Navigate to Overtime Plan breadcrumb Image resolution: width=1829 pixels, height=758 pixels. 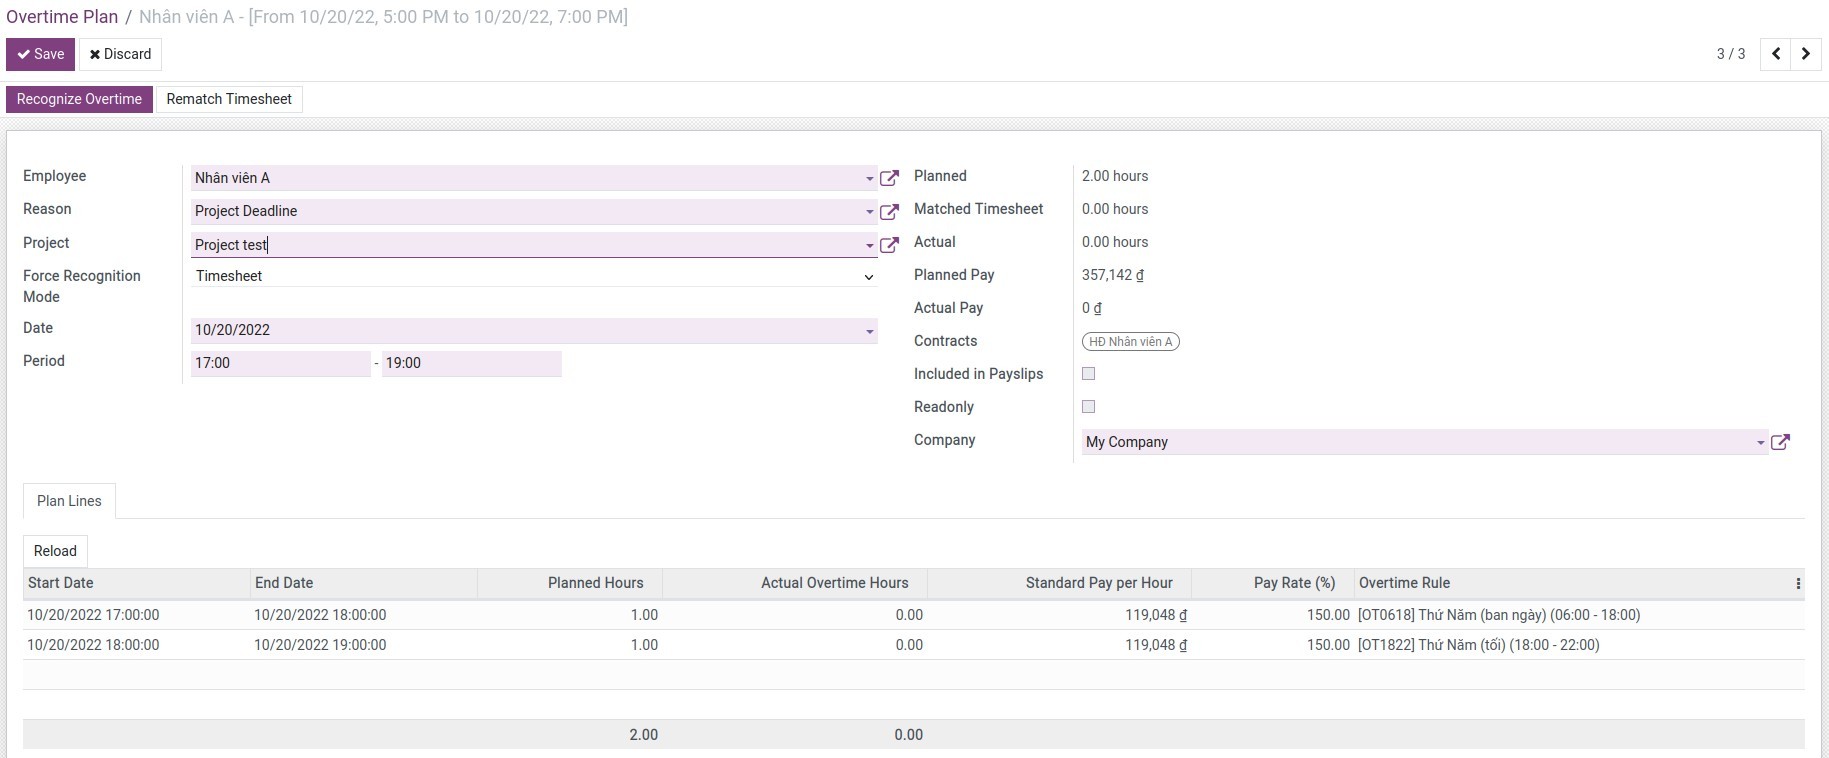tap(62, 17)
